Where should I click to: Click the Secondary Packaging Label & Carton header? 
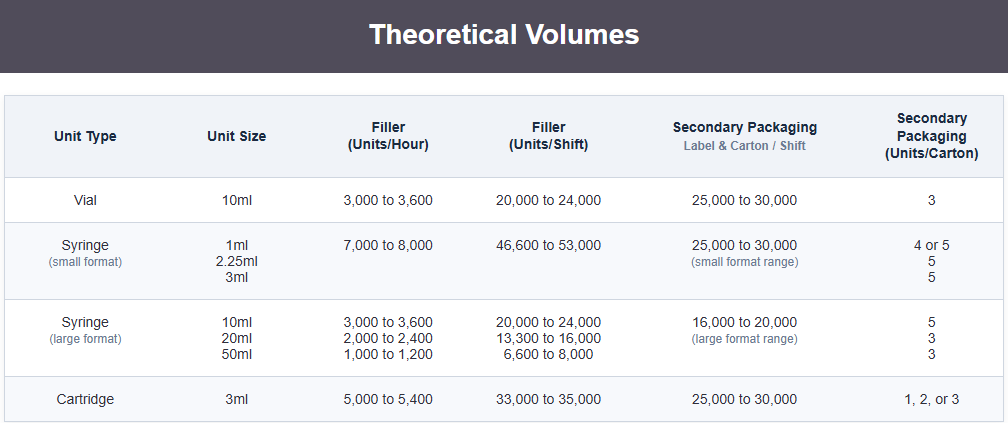744,136
